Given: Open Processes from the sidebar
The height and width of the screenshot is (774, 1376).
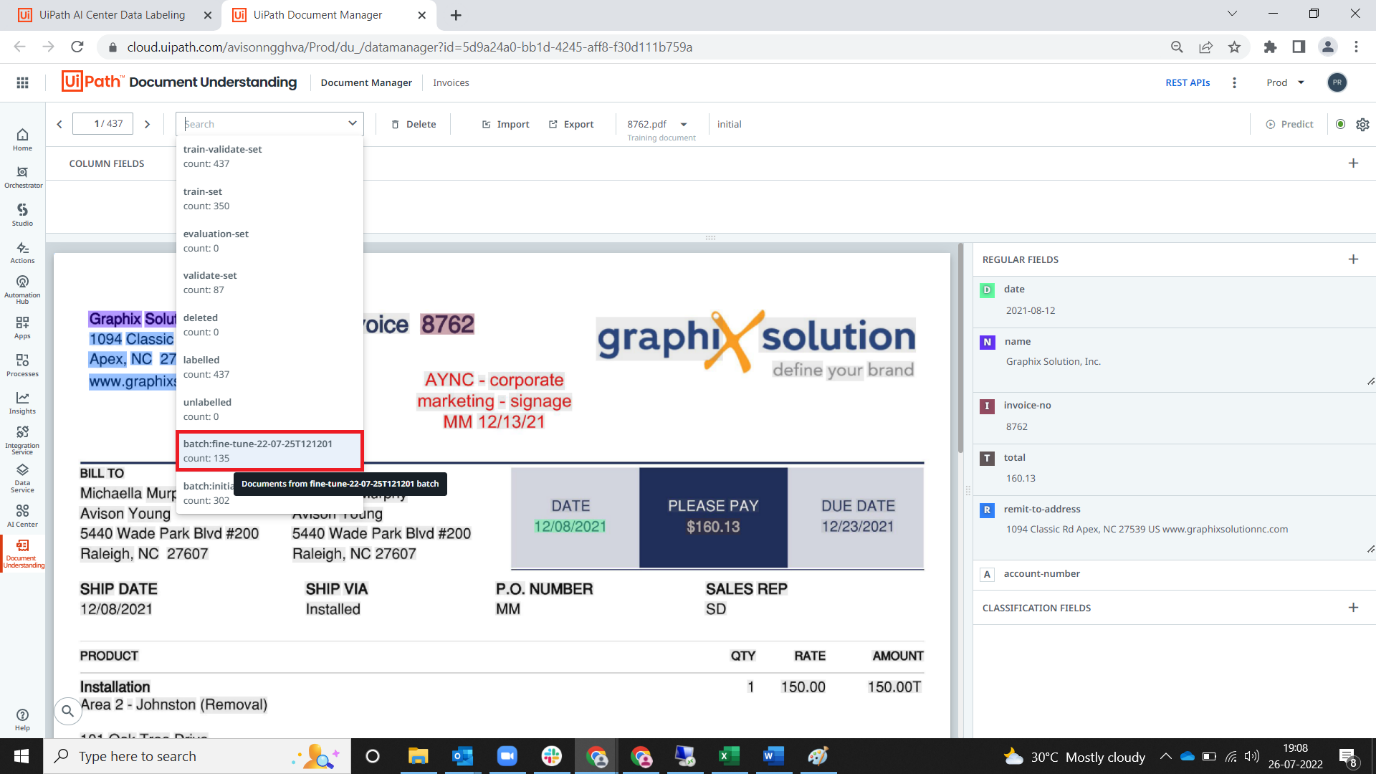Looking at the screenshot, I should click(22, 366).
